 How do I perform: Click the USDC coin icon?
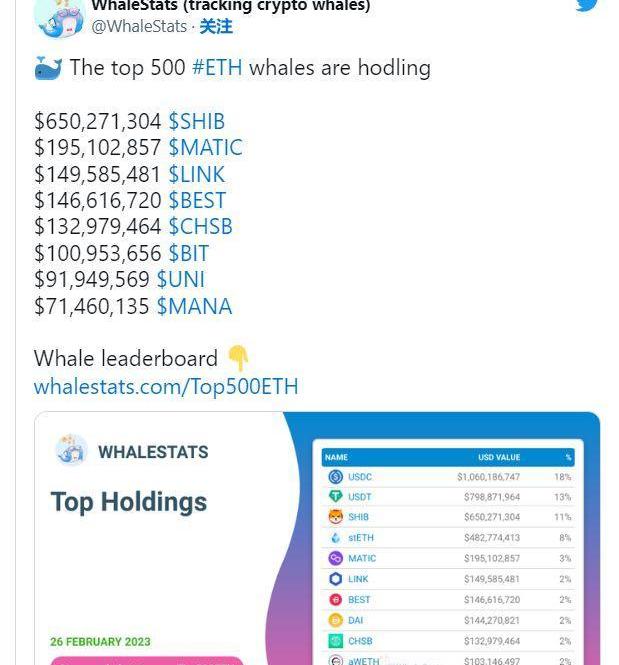coord(336,477)
